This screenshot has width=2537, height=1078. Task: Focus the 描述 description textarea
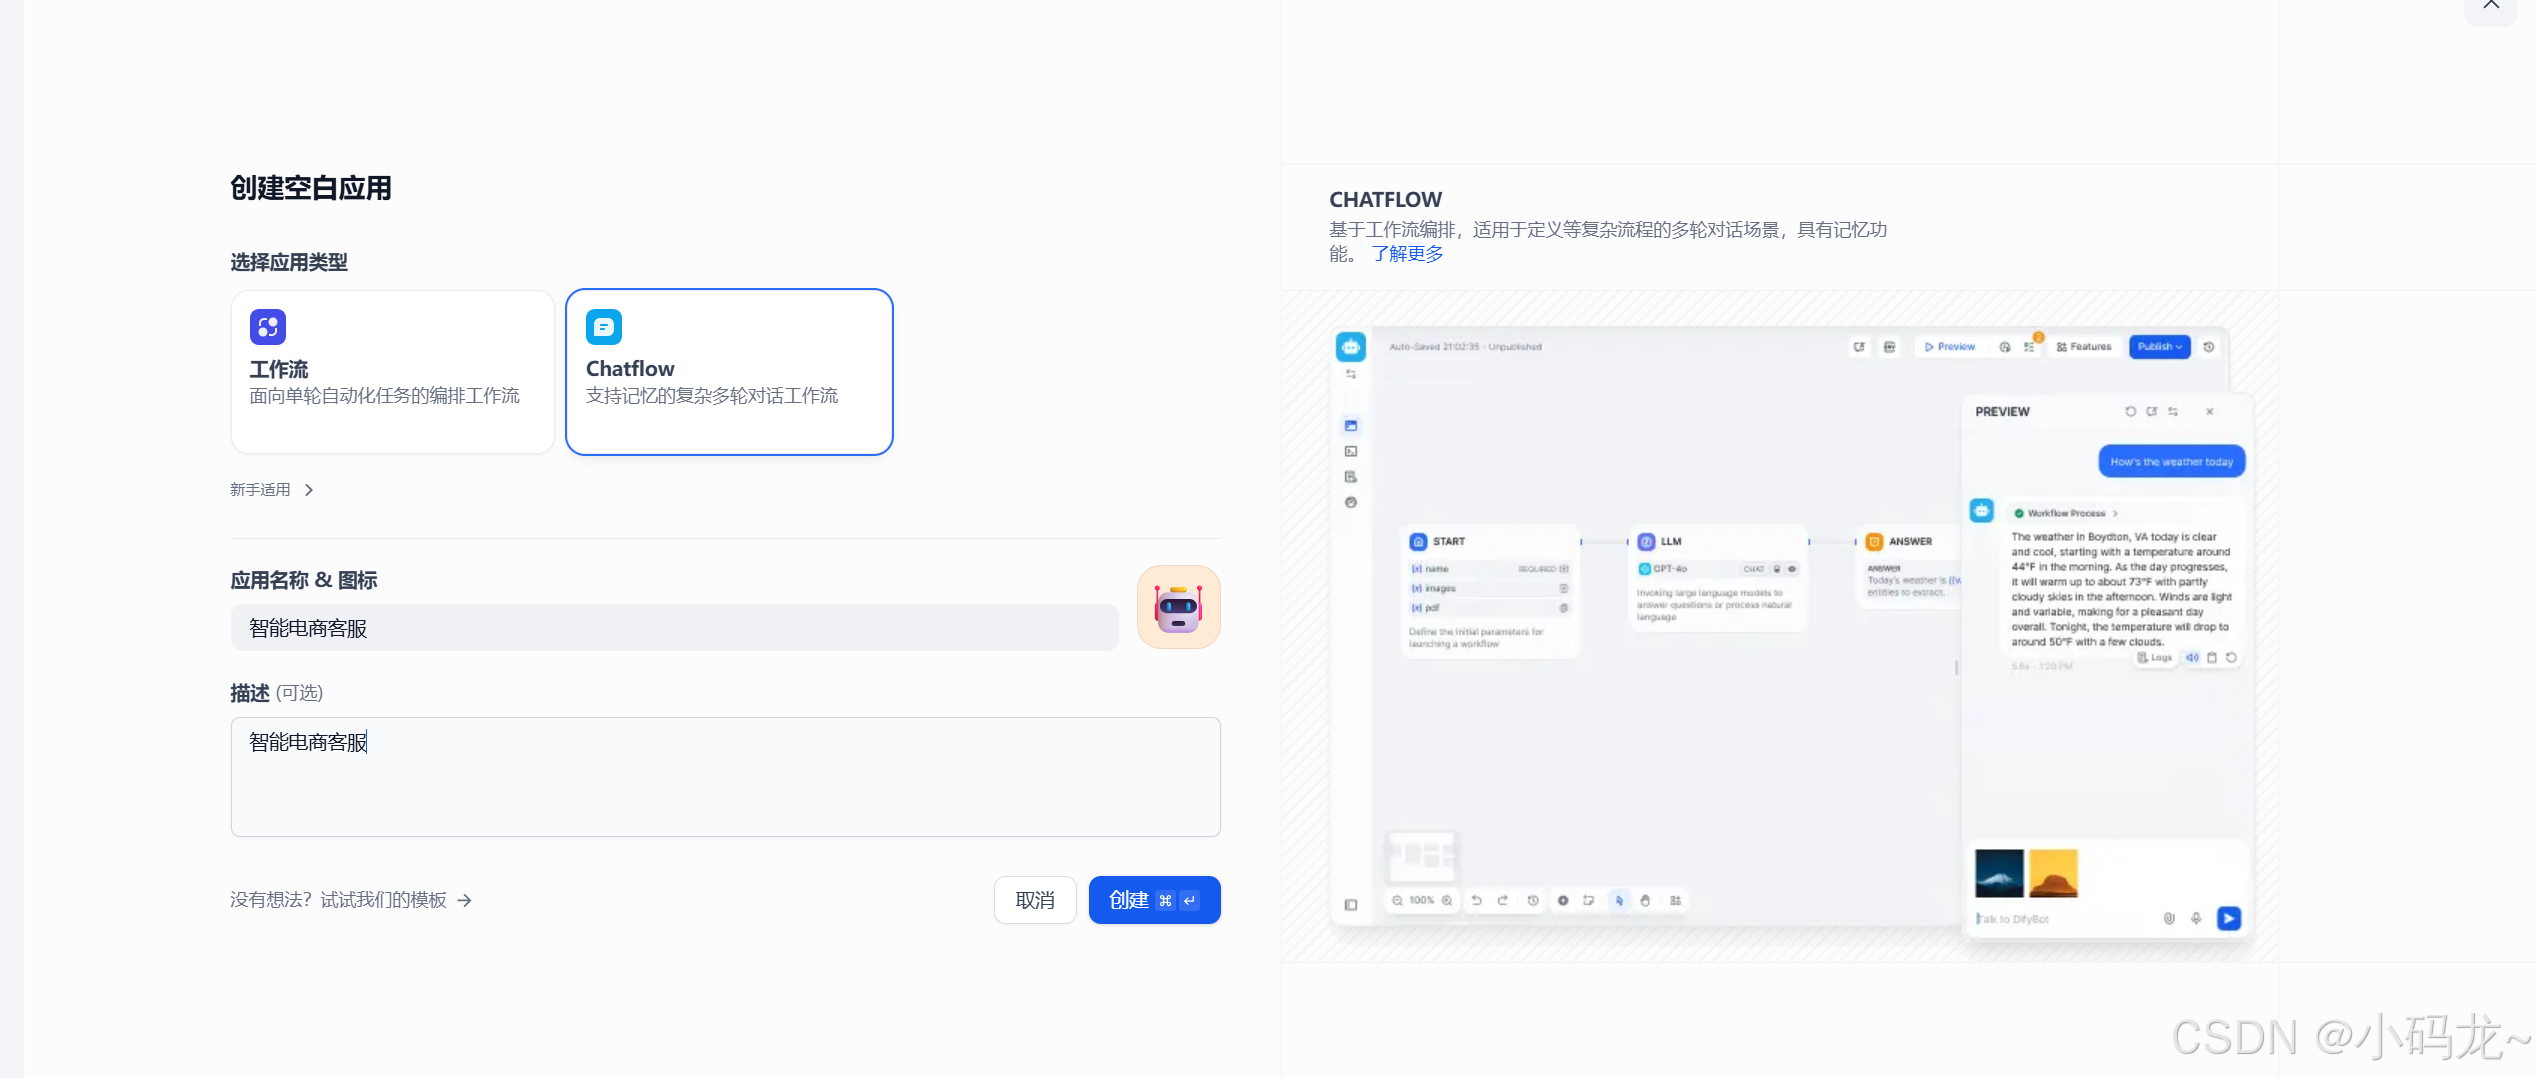725,777
